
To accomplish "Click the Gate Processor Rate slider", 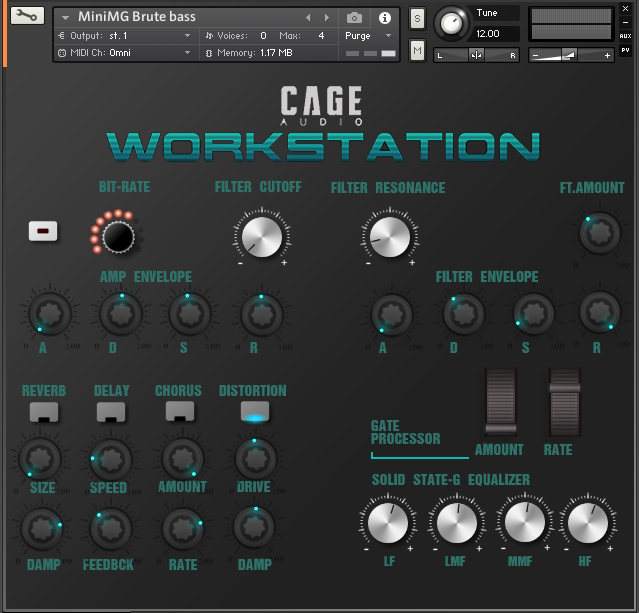I will point(564,402).
